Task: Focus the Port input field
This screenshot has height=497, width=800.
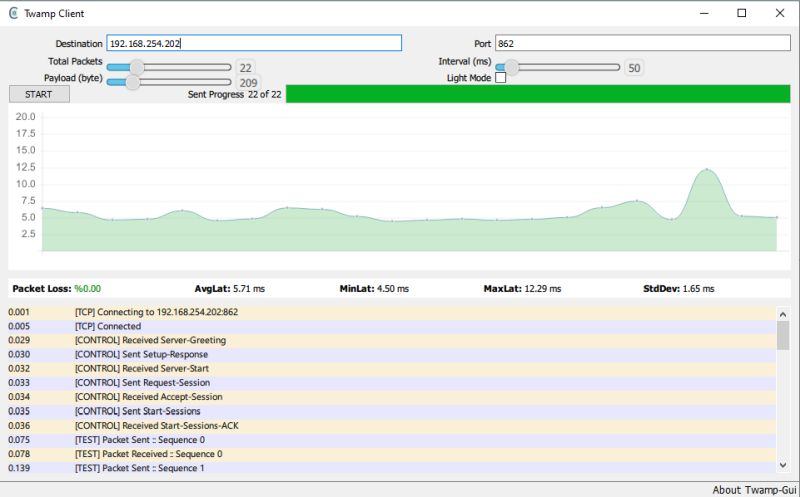Action: 643,43
